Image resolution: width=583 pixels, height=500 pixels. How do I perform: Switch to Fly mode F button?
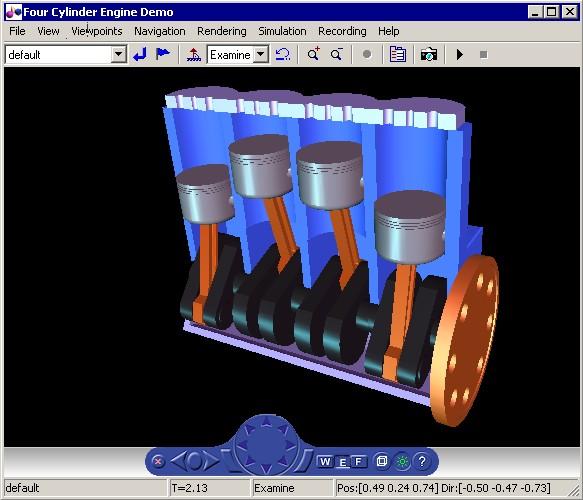[x=358, y=461]
